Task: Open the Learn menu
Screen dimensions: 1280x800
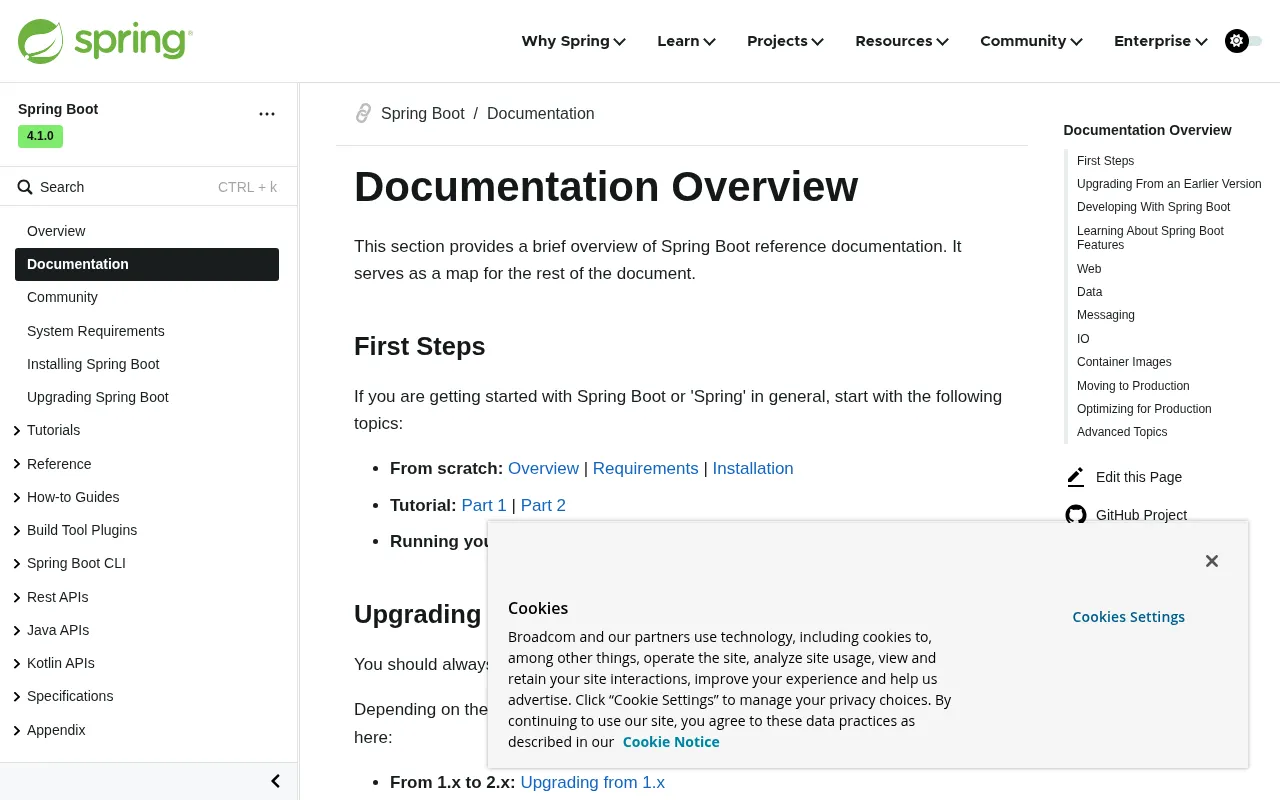Action: [686, 41]
